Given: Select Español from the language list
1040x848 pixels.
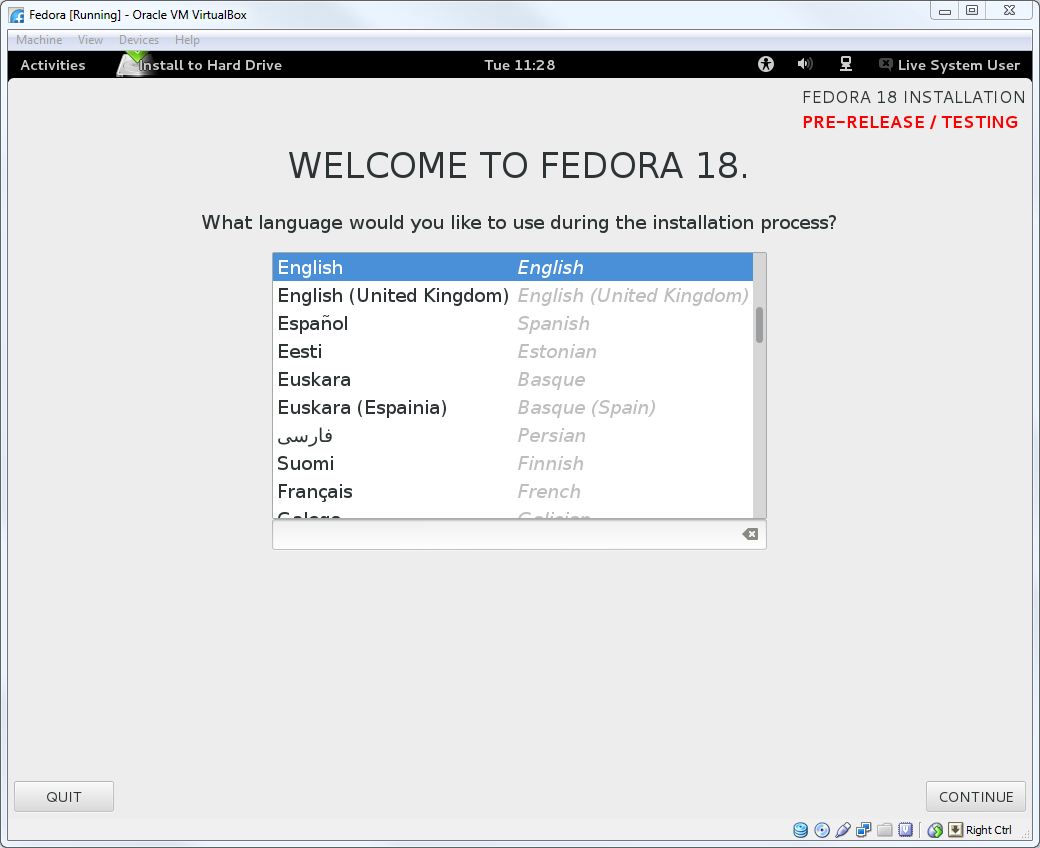Looking at the screenshot, I should pyautogui.click(x=513, y=323).
